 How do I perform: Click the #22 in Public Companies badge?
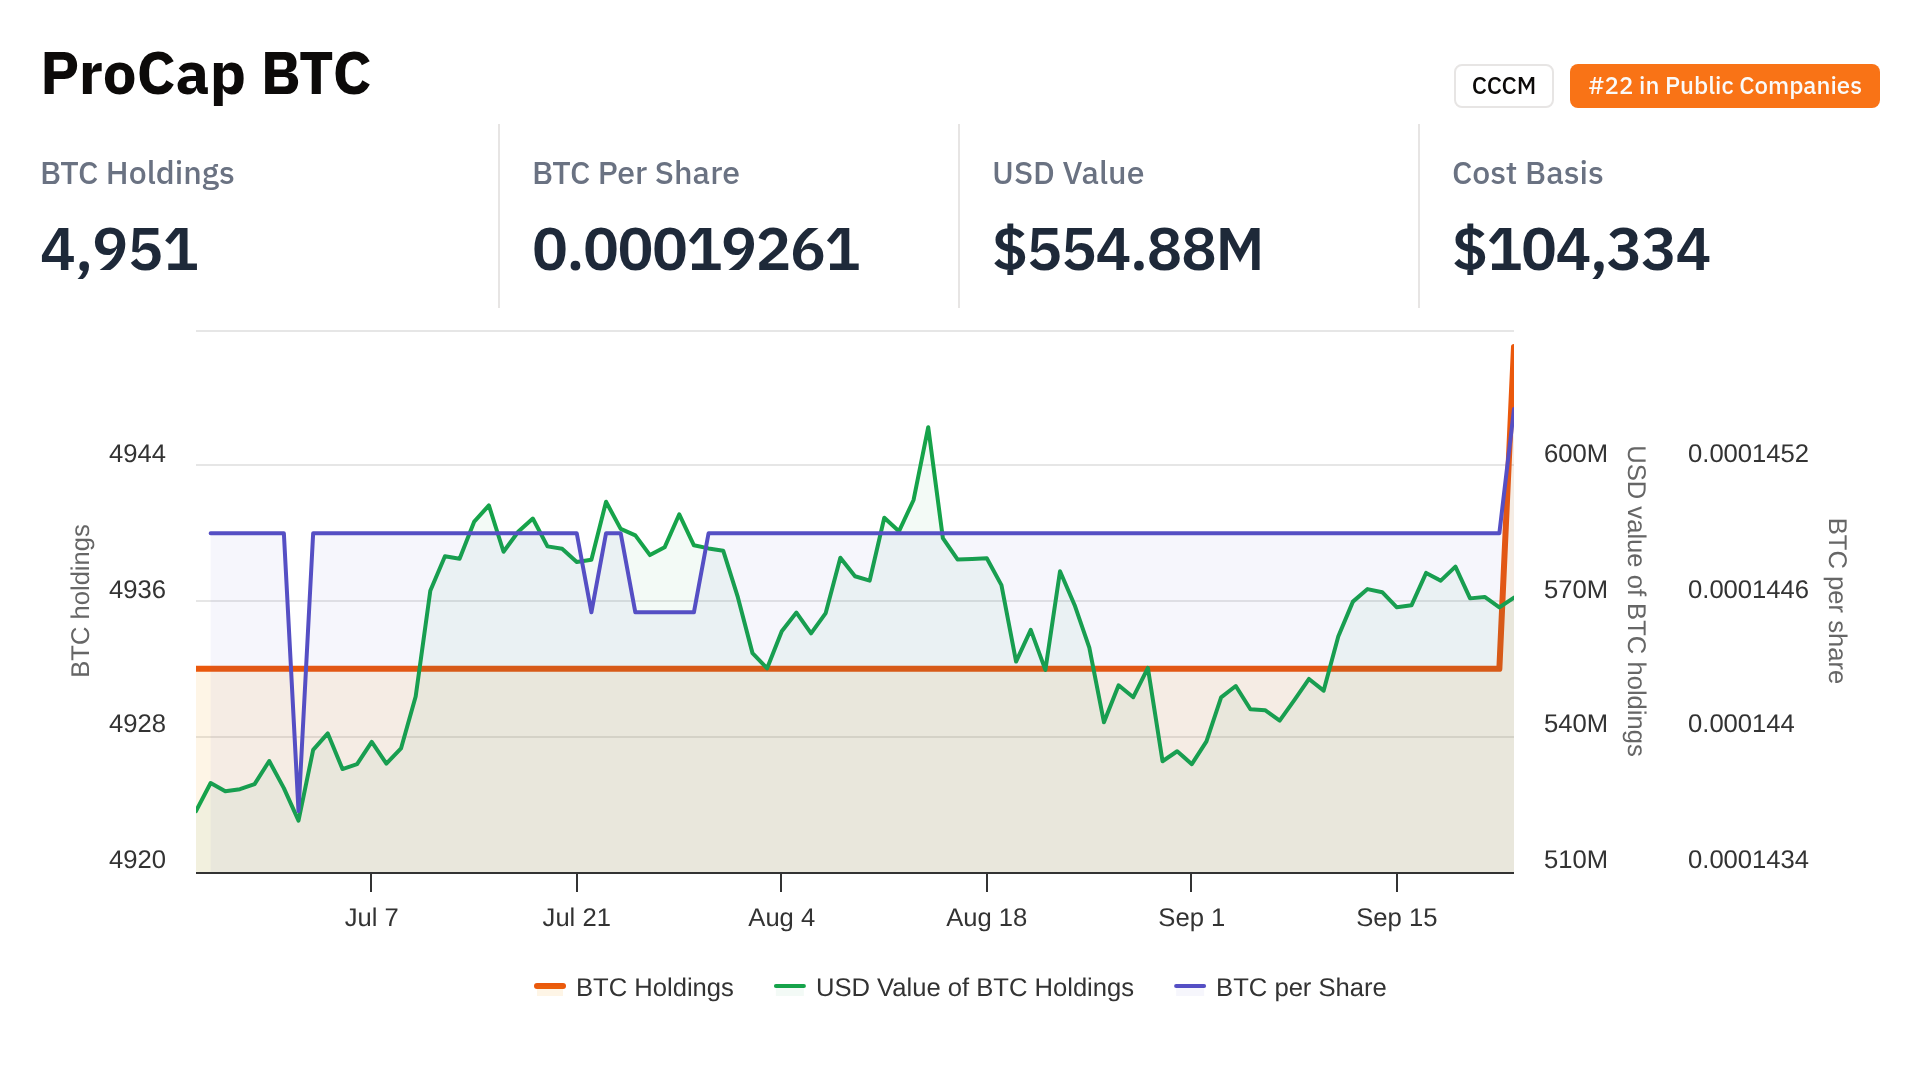point(1724,86)
